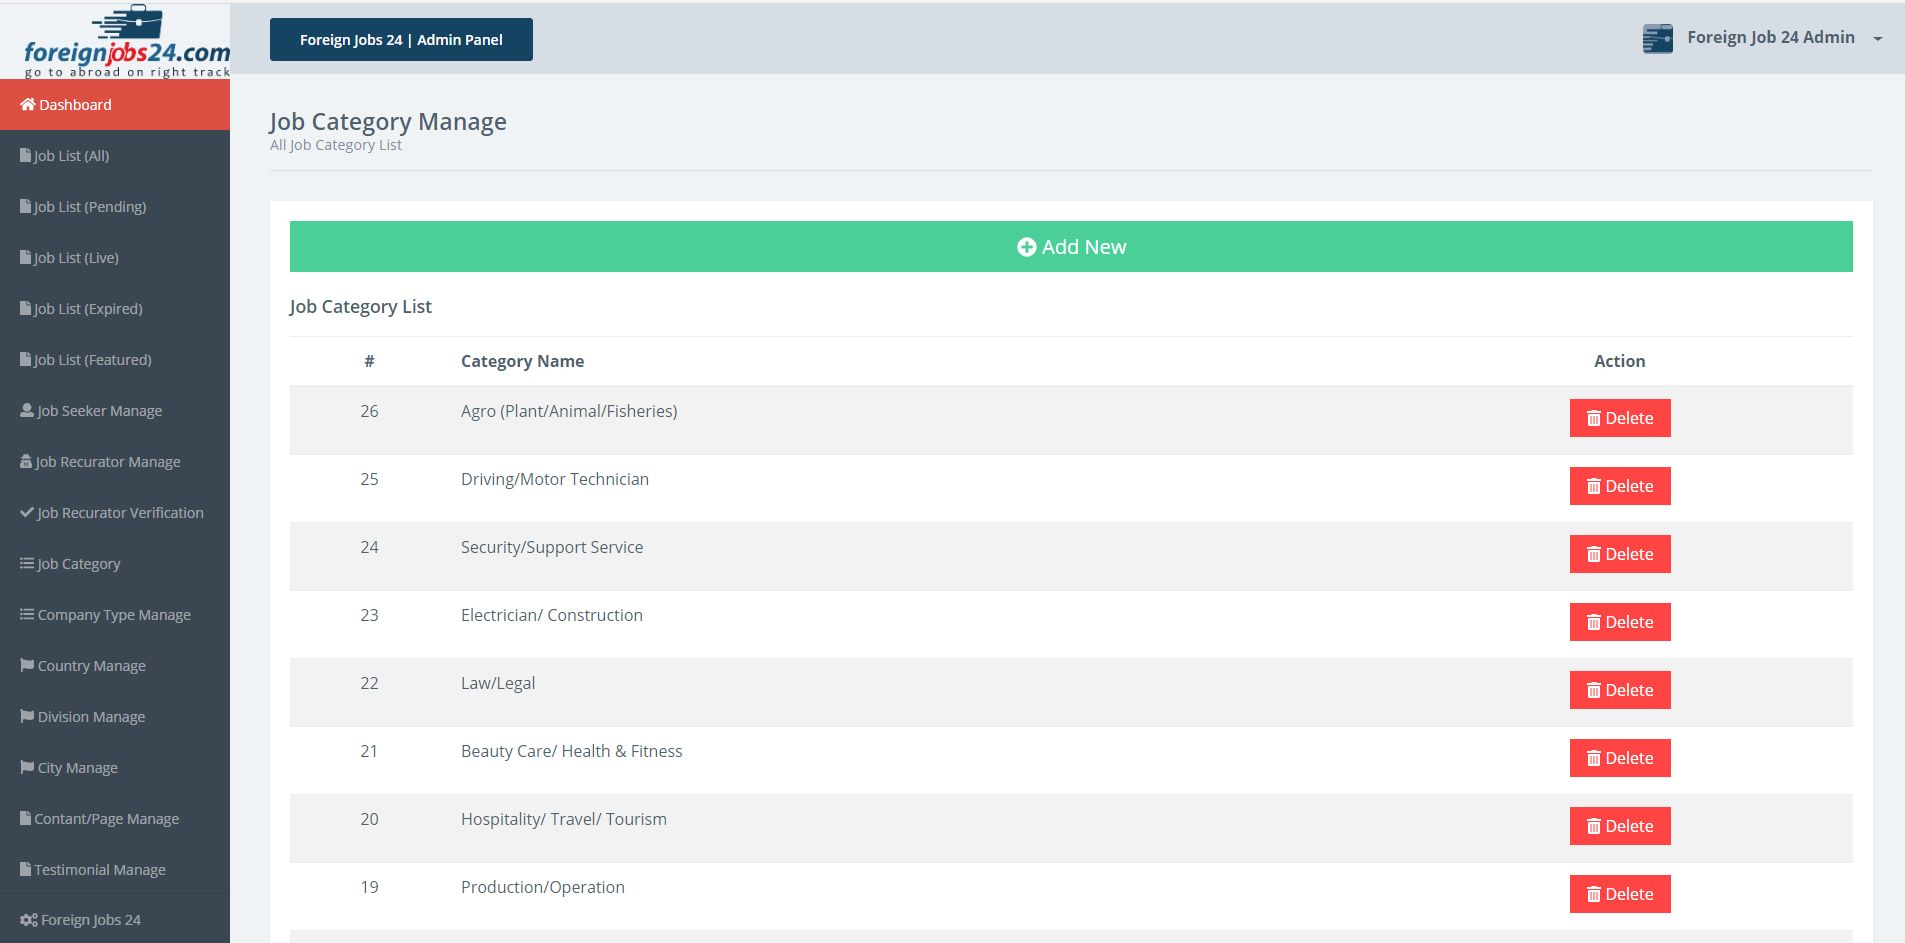Image resolution: width=1905 pixels, height=943 pixels.
Task: Click the Production/Operation category name
Action: point(543,887)
